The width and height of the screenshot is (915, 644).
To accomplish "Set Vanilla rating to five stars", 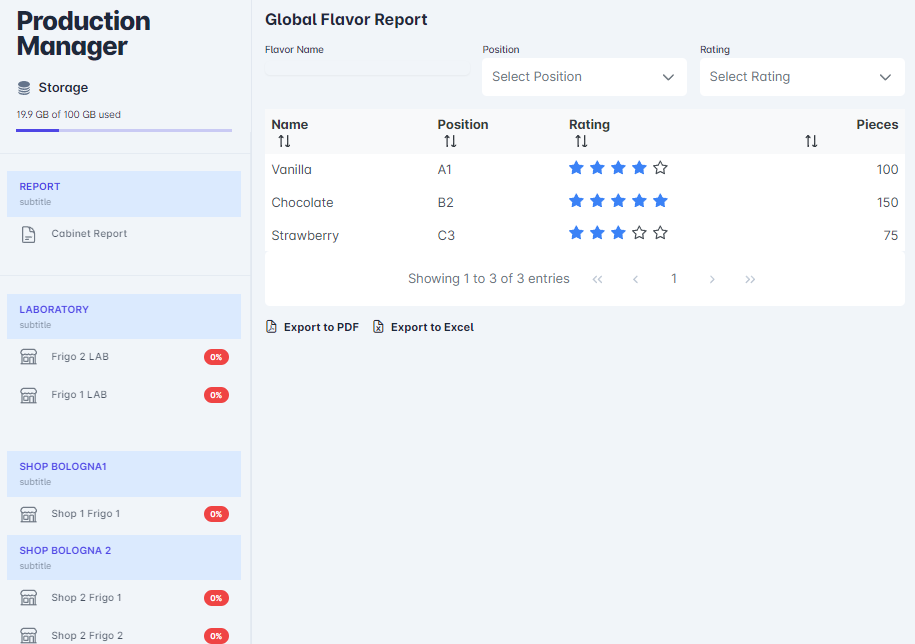I will click(660, 168).
